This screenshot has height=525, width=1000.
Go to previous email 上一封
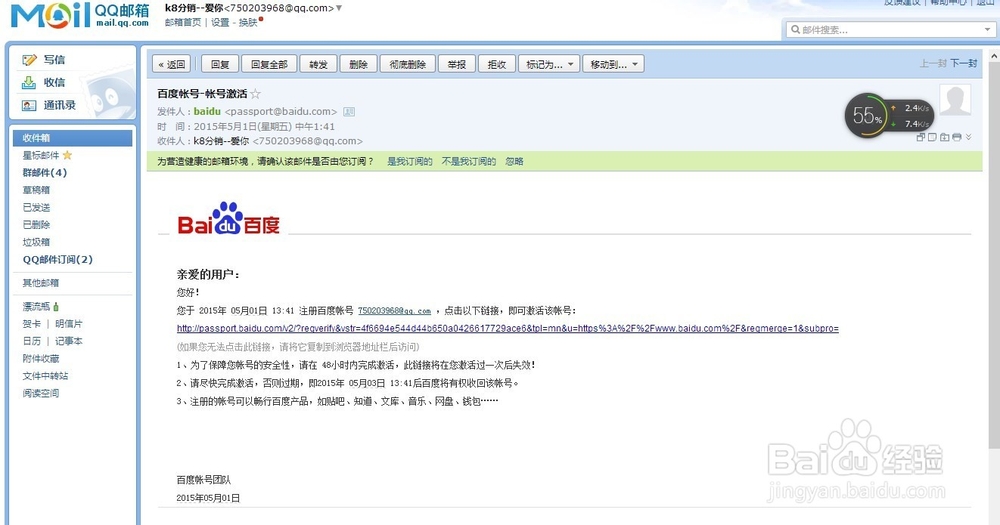tap(933, 63)
